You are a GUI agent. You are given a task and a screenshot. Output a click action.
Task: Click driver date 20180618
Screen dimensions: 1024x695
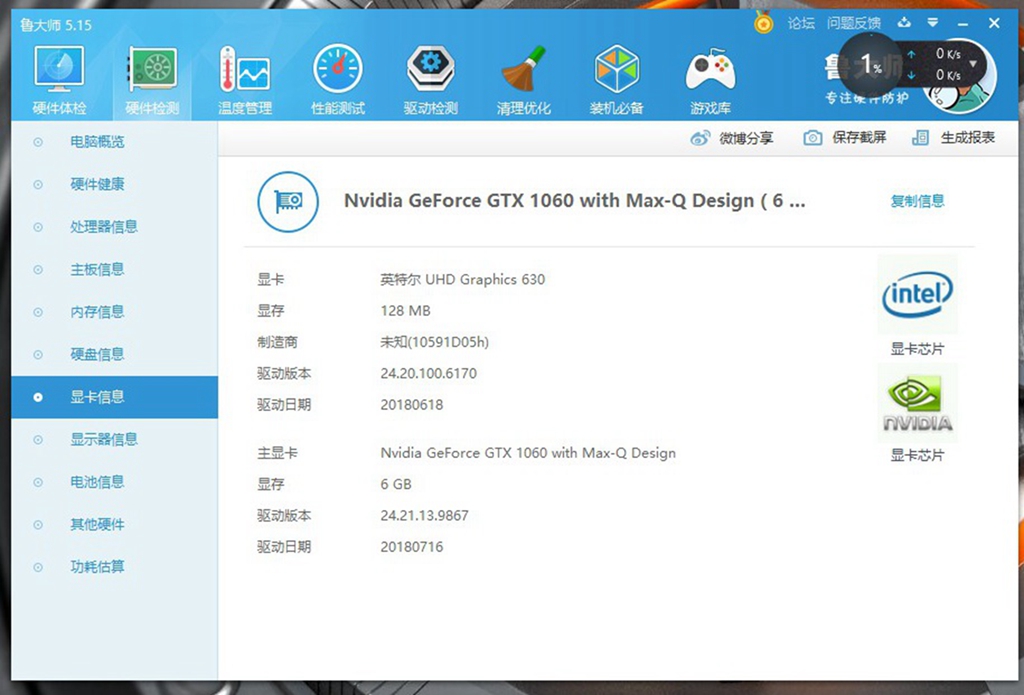tap(411, 405)
